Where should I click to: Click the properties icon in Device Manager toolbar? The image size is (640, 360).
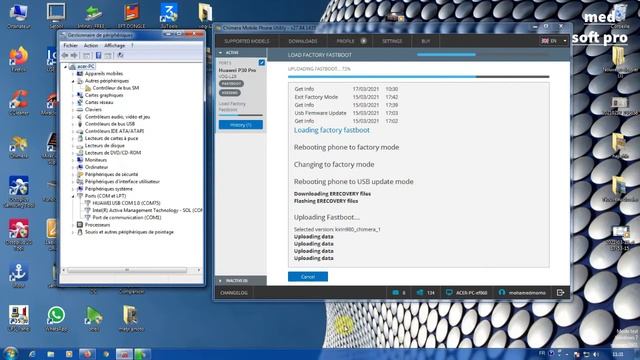(x=87, y=55)
